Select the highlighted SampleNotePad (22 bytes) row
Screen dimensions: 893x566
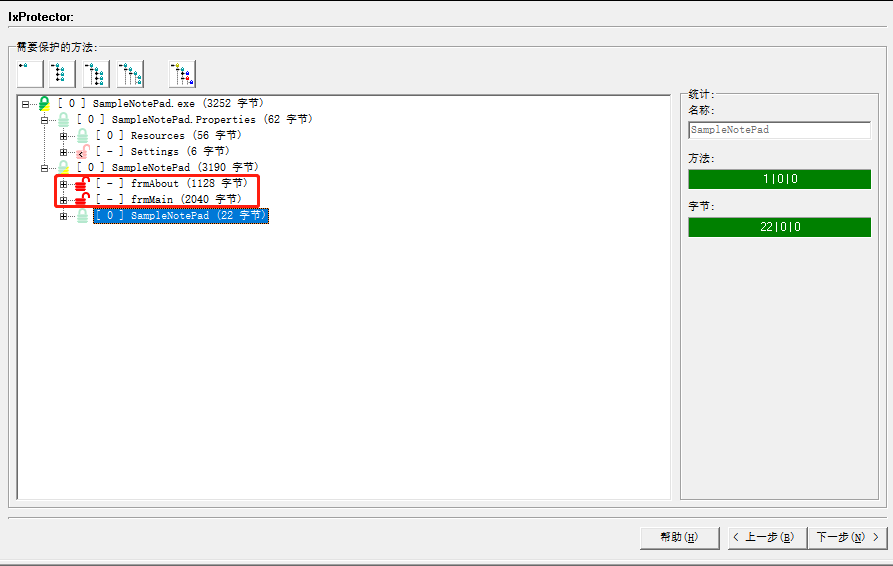(x=181, y=215)
